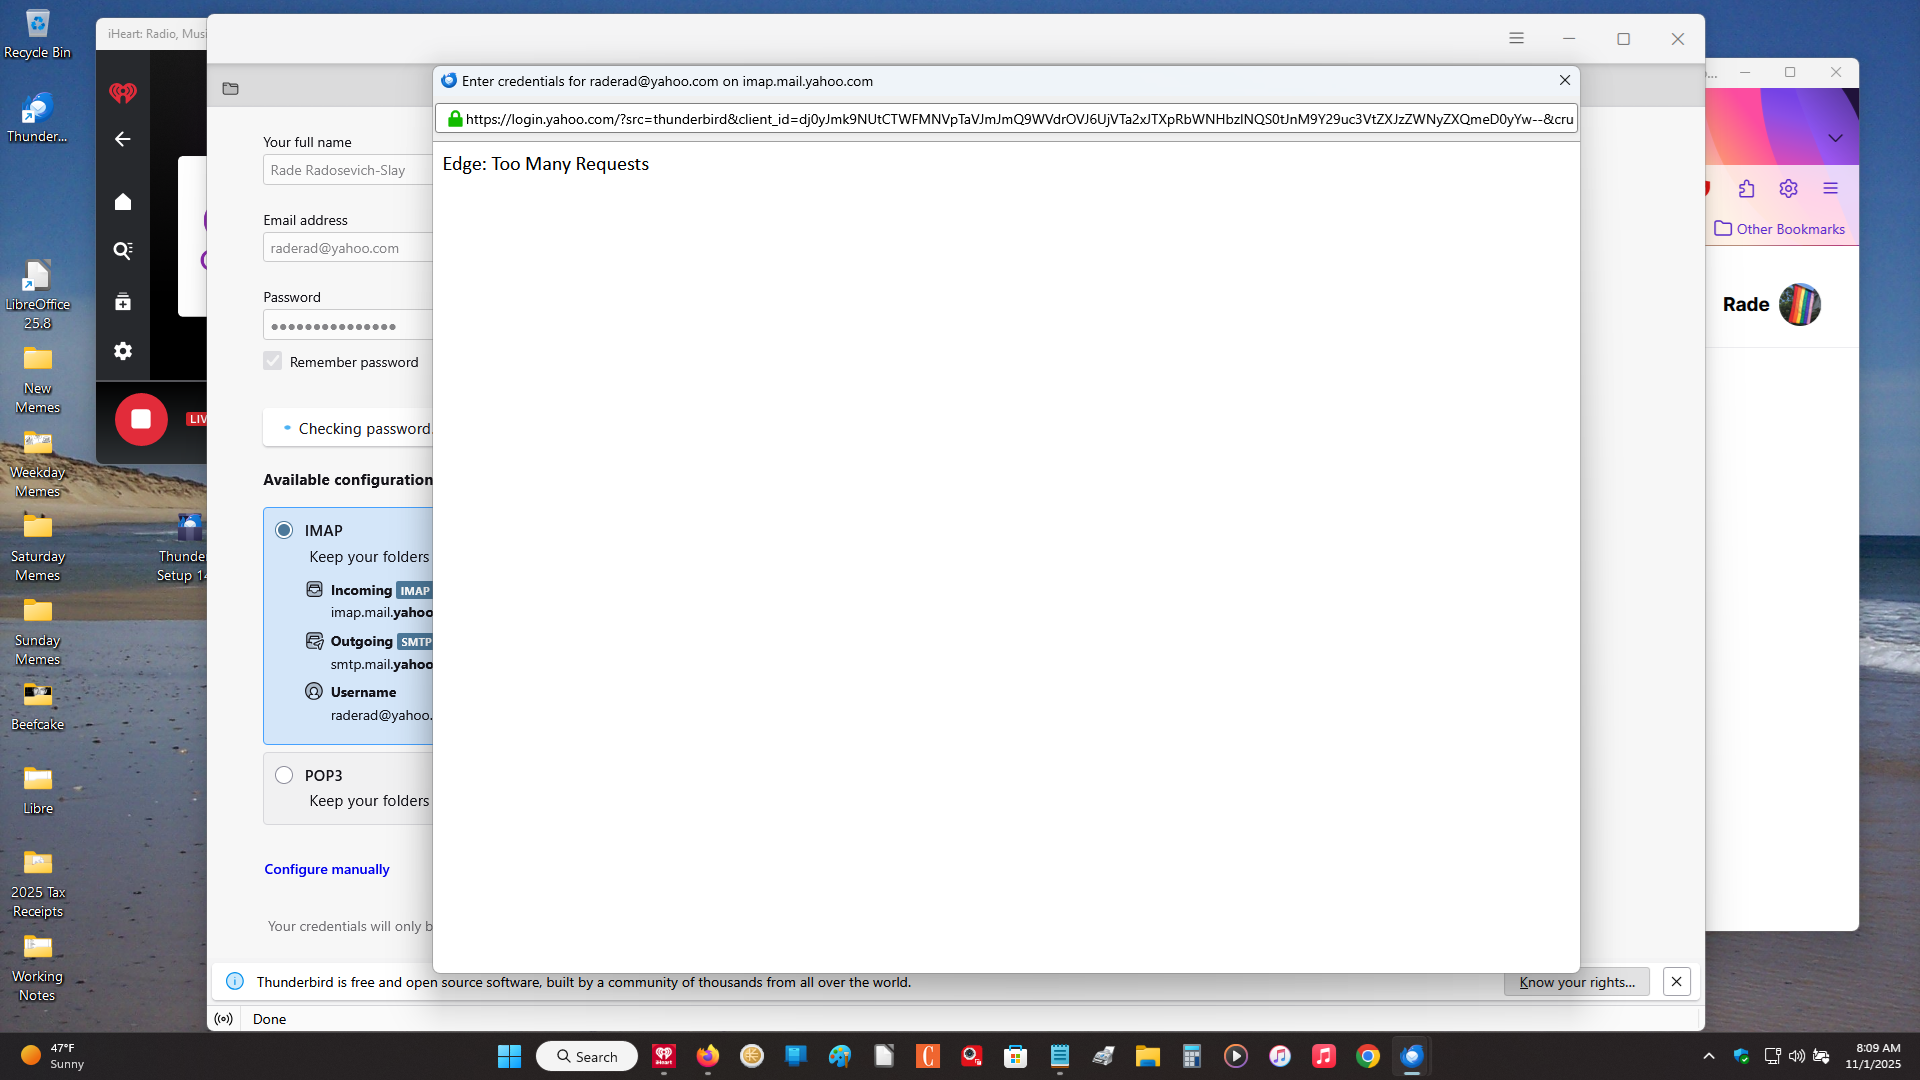Open Windows Start menu

(x=509, y=1056)
